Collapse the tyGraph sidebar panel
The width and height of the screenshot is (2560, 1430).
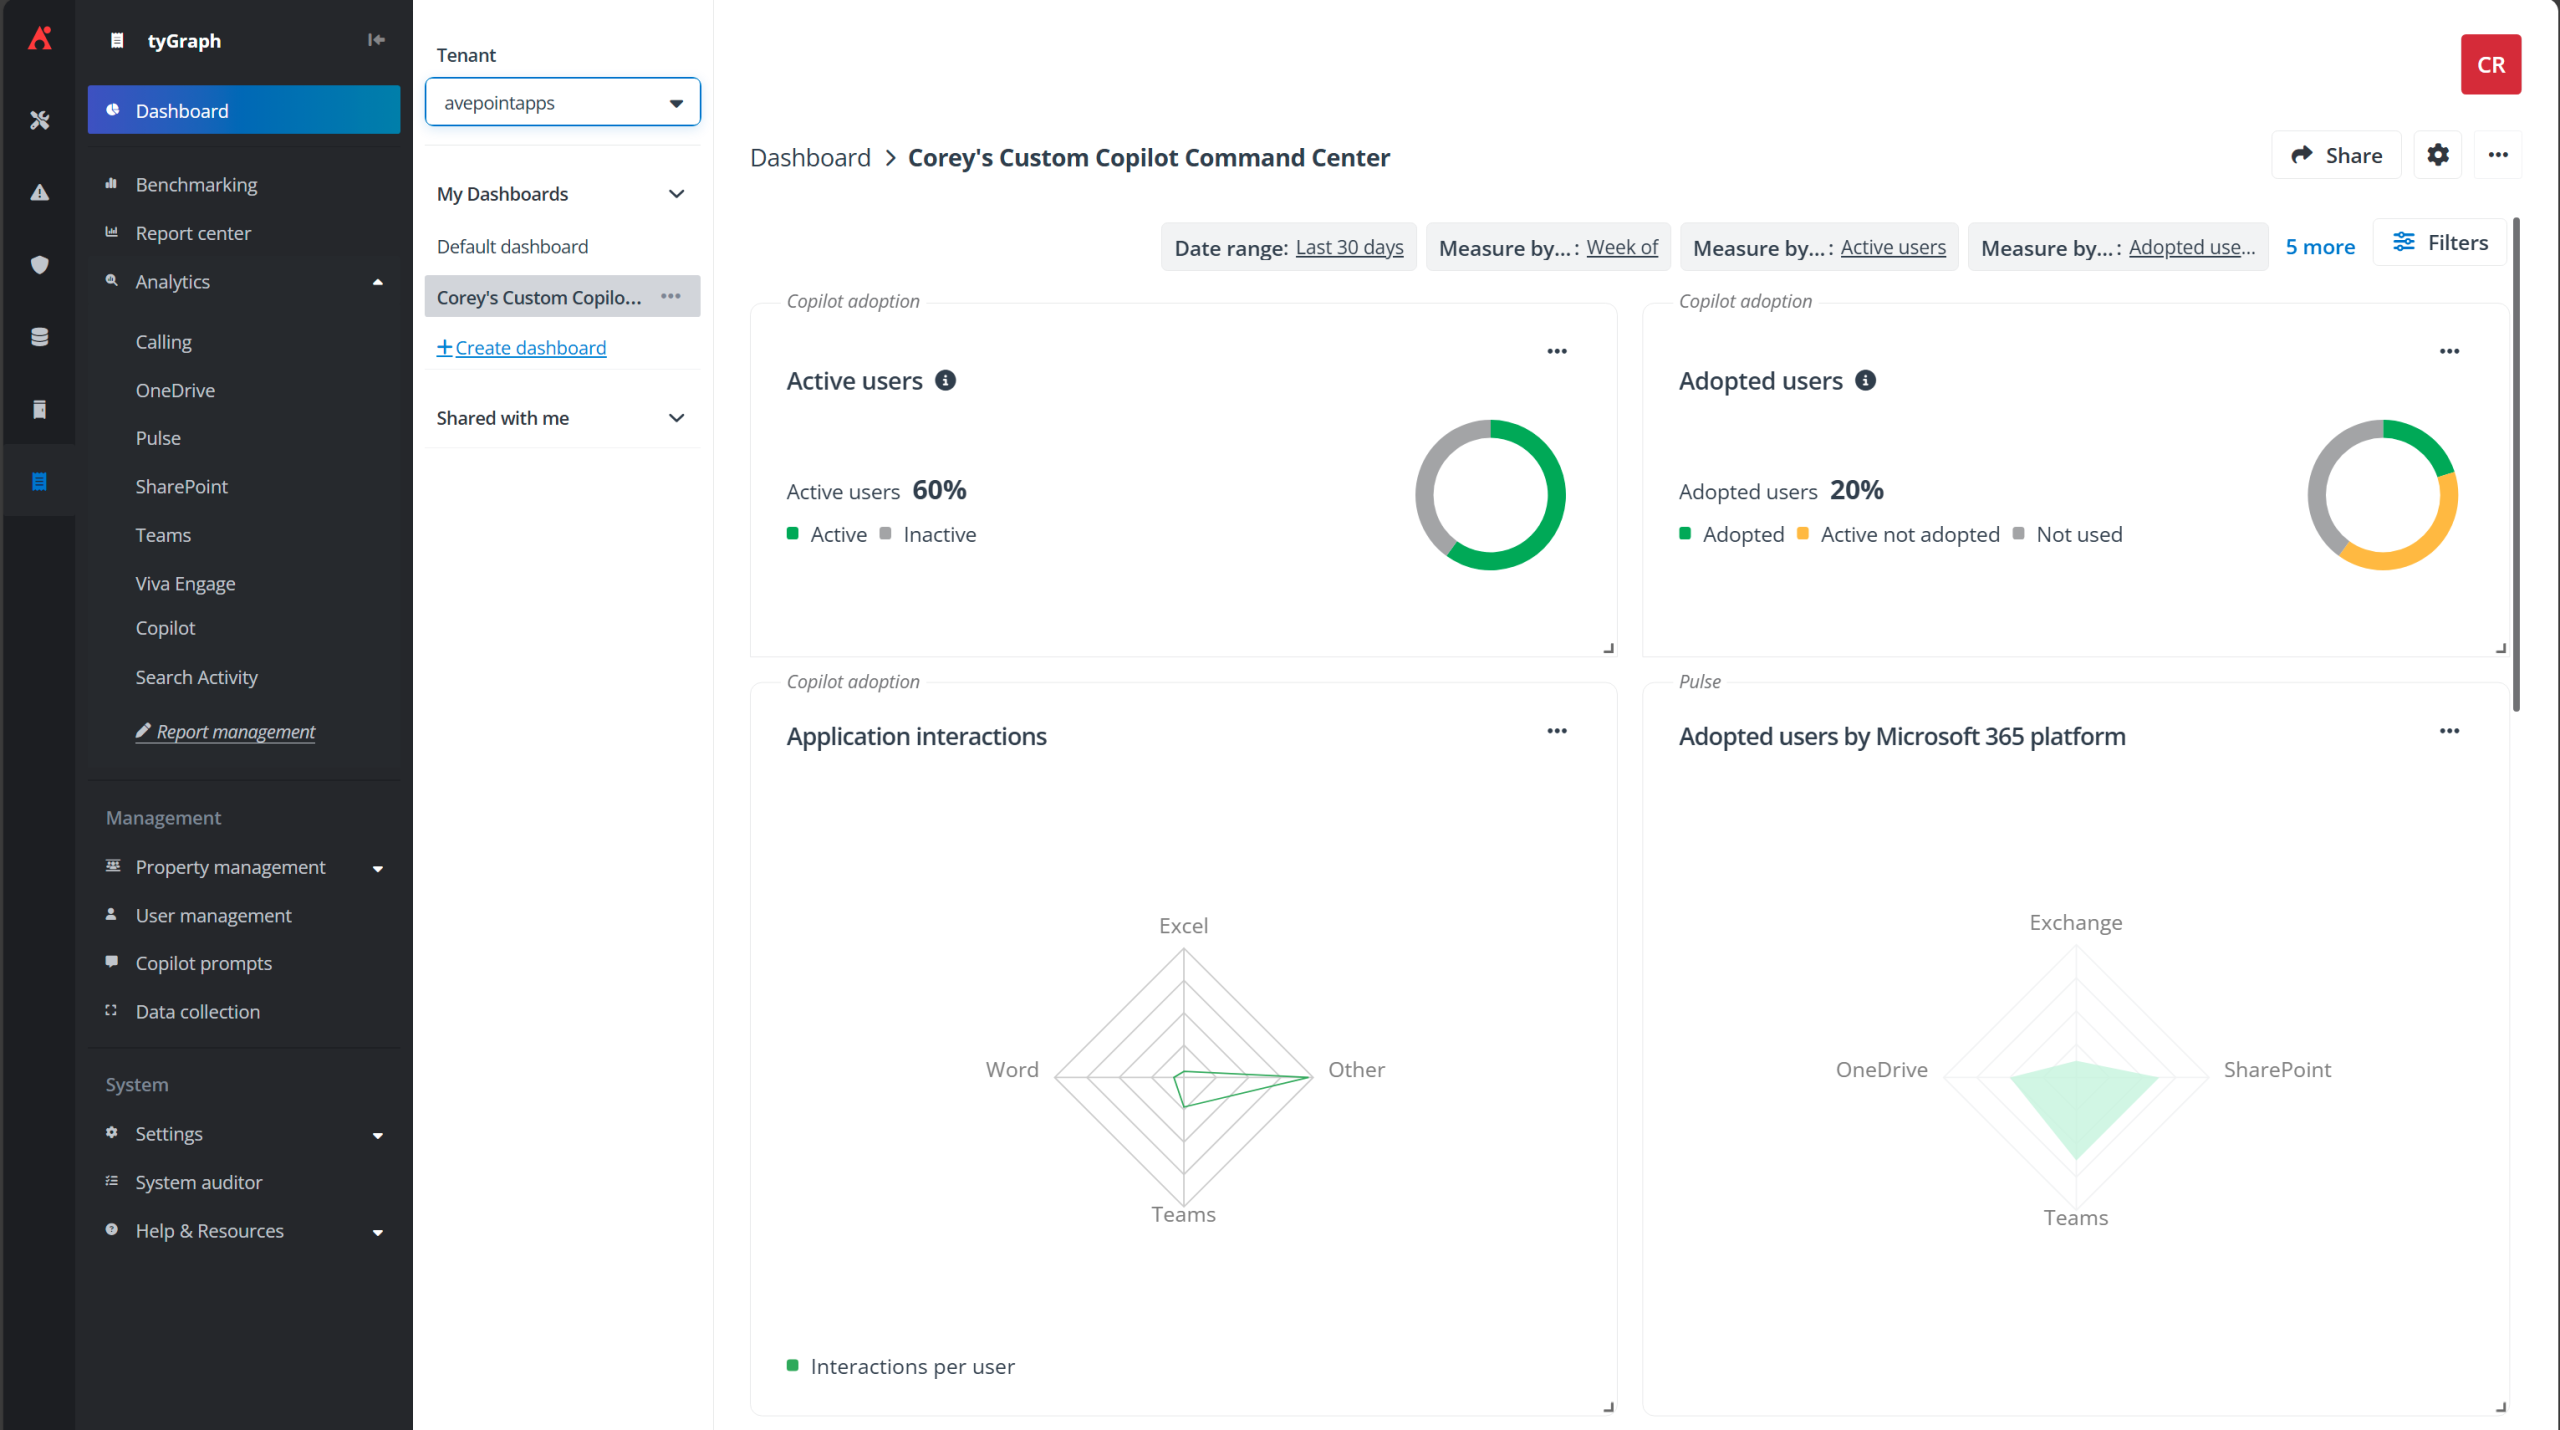pyautogui.click(x=376, y=40)
